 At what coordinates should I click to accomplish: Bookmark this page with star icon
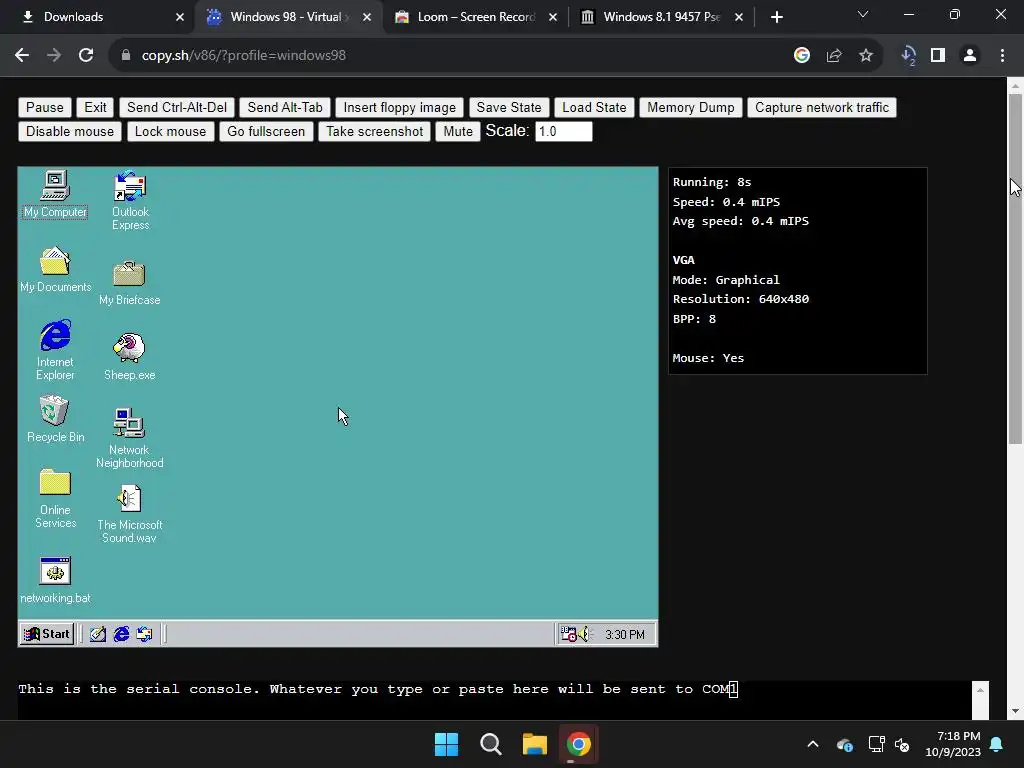pos(866,56)
